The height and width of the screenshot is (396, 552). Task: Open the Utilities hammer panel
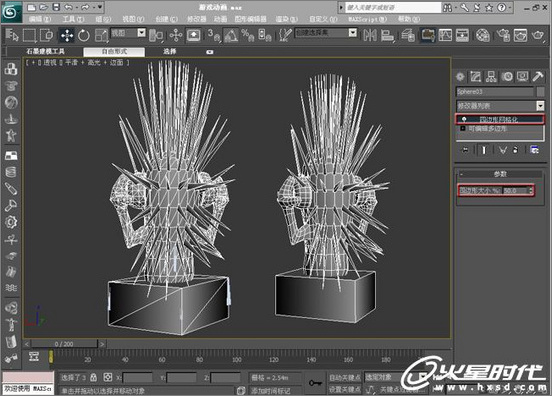(x=538, y=77)
